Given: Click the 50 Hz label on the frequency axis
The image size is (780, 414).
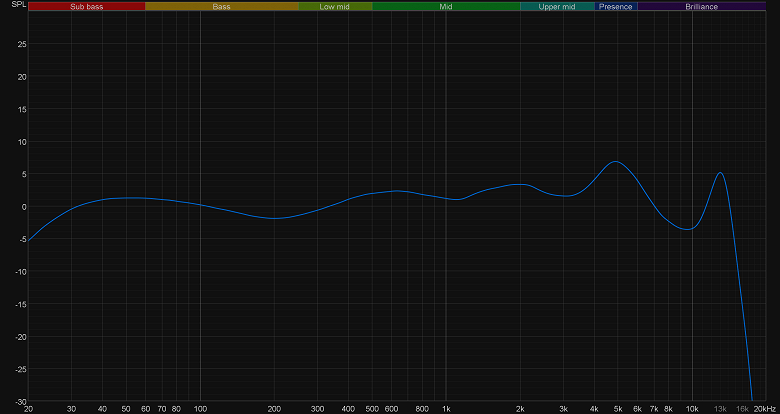Looking at the screenshot, I should (x=126, y=409).
